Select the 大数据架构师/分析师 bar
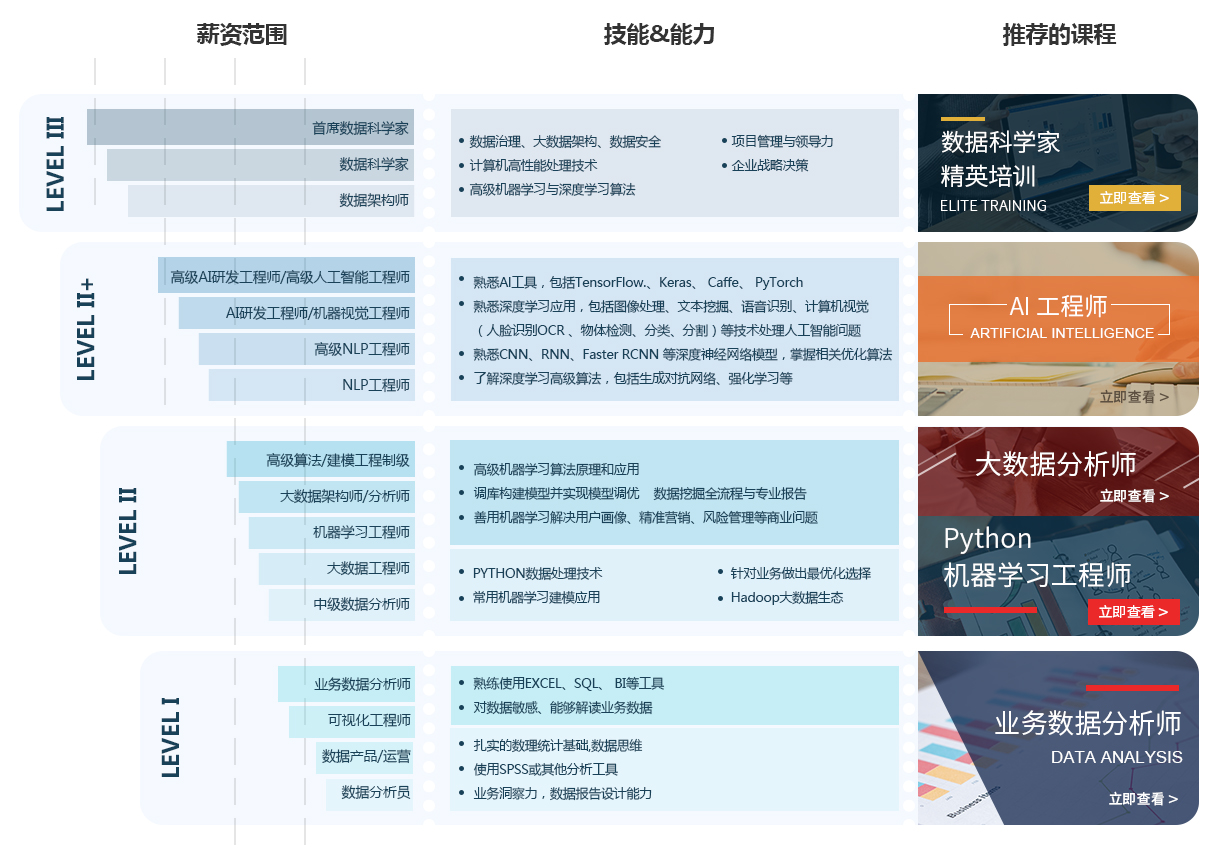The height and width of the screenshot is (853, 1218). 327,497
